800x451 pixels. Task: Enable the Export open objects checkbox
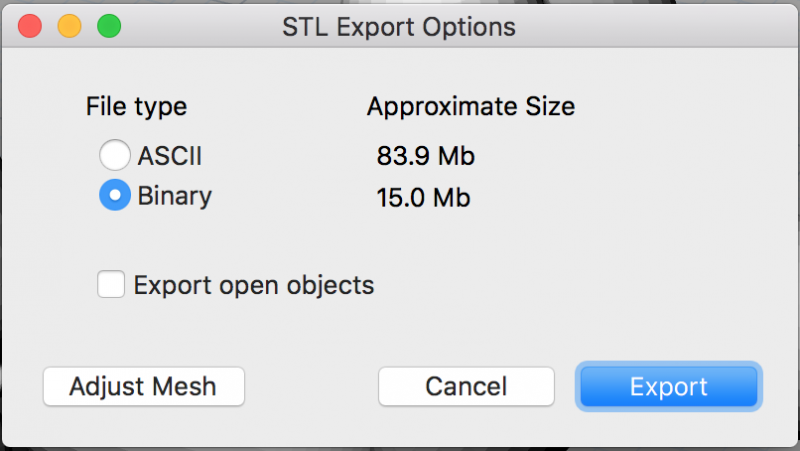pyautogui.click(x=111, y=285)
